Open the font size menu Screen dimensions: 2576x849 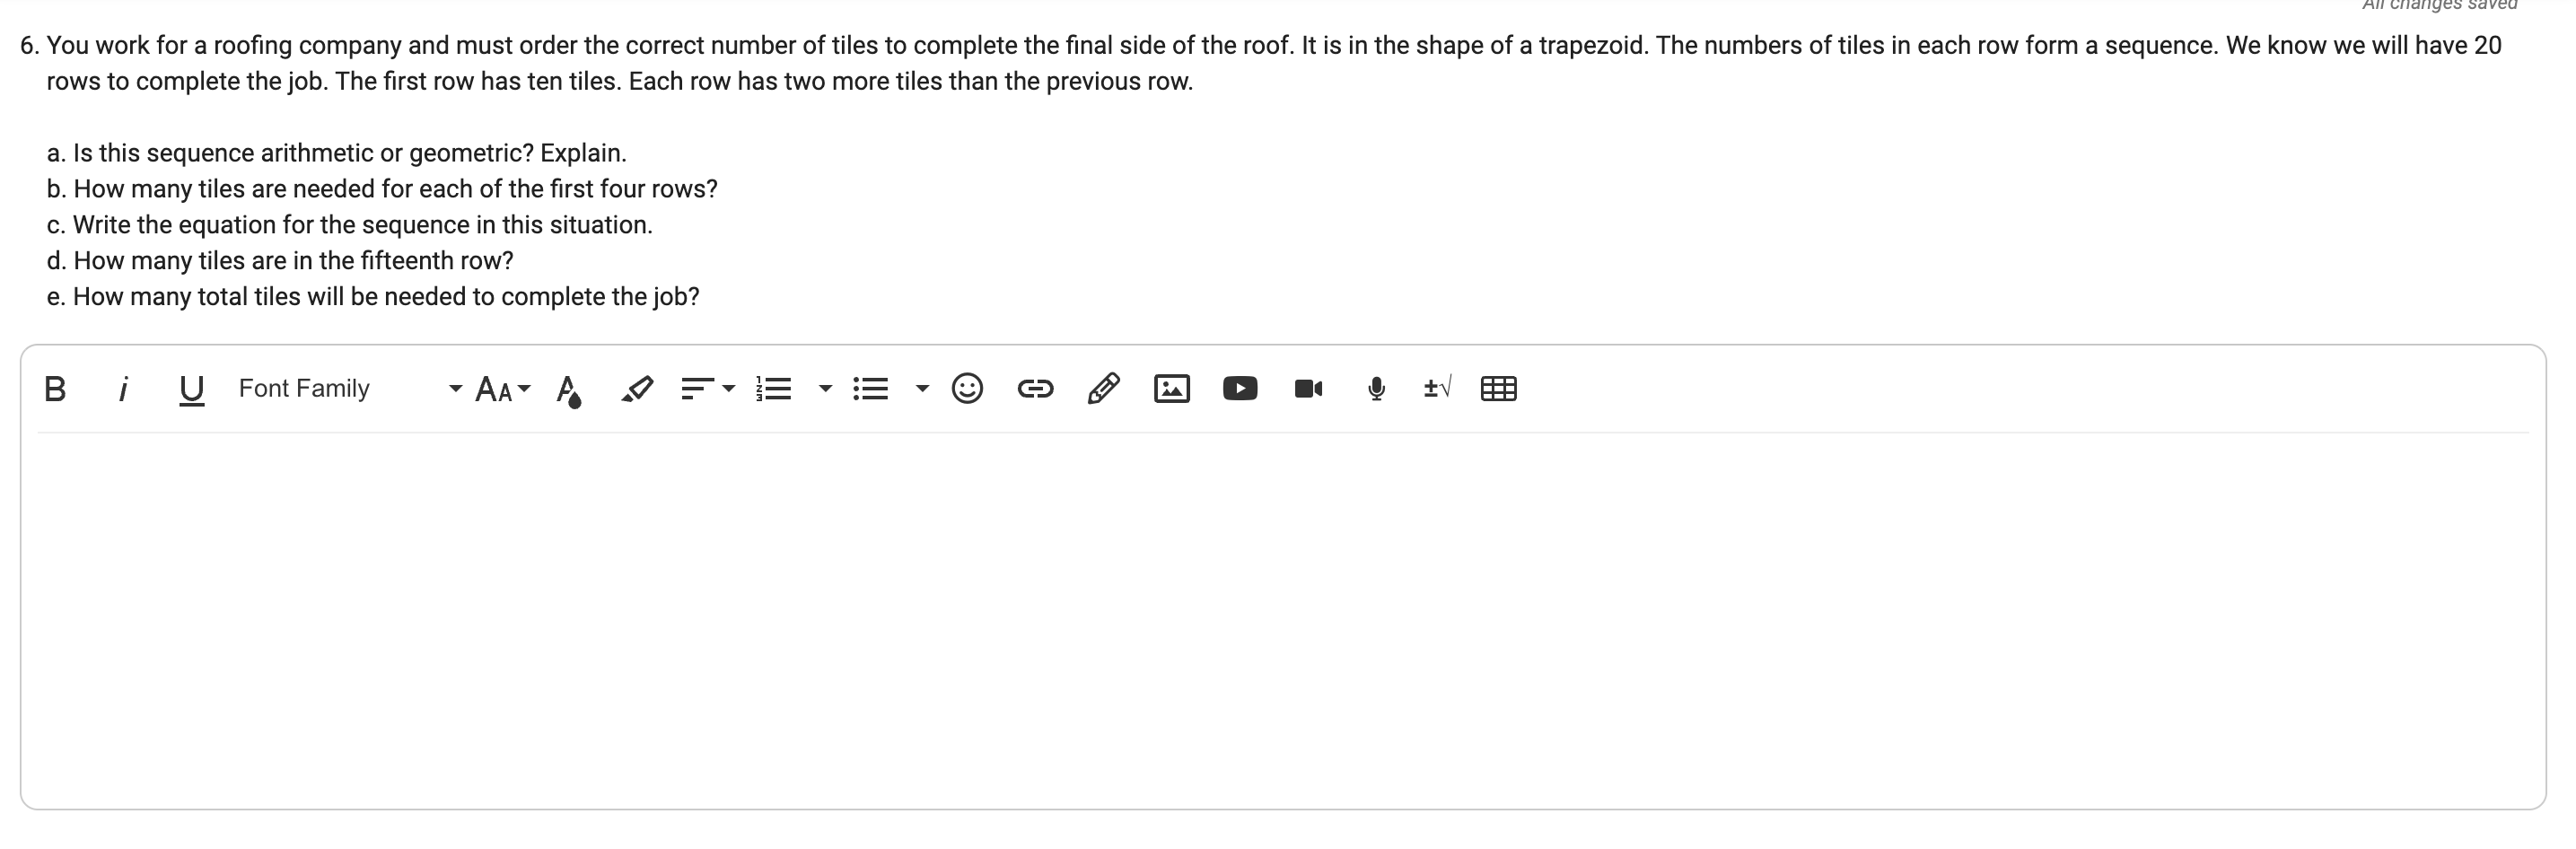coord(503,388)
